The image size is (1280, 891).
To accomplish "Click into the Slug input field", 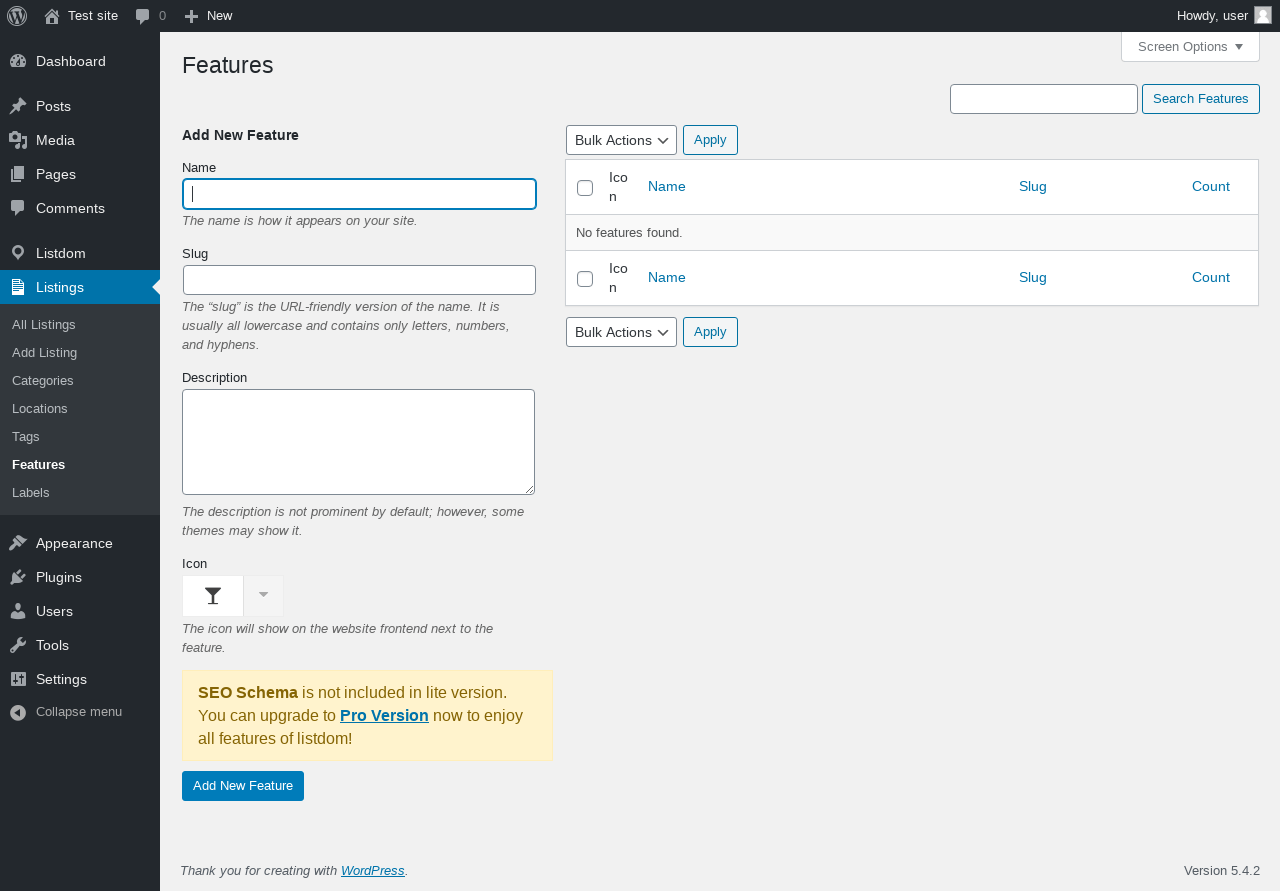I will pyautogui.click(x=359, y=280).
